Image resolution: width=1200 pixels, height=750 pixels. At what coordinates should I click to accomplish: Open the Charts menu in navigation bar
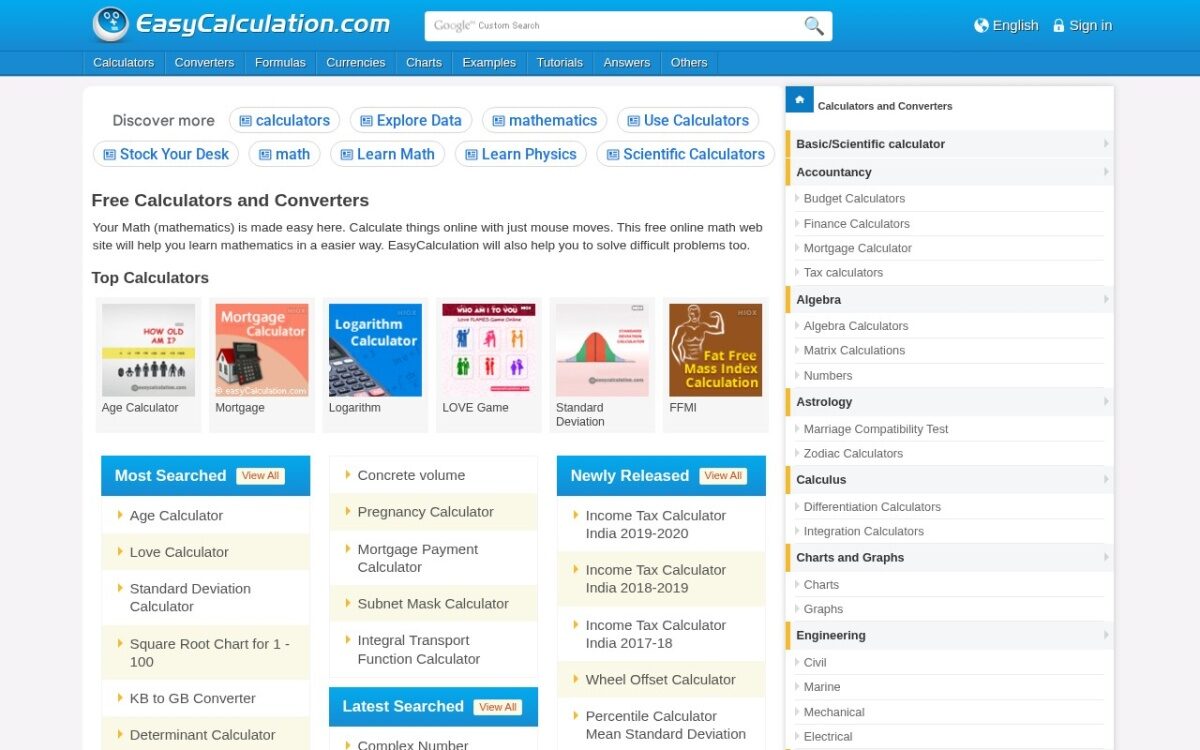424,63
